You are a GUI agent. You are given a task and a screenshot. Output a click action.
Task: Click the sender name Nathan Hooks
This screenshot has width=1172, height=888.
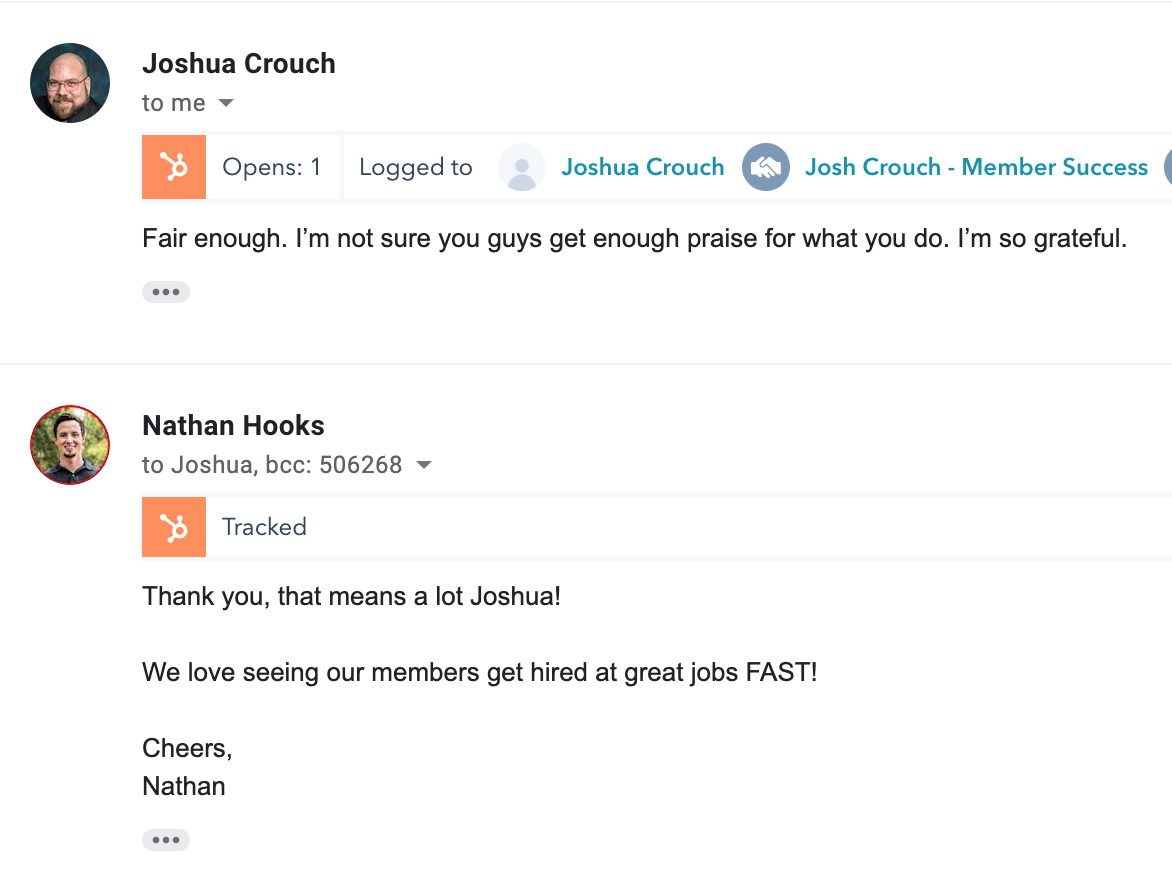233,425
